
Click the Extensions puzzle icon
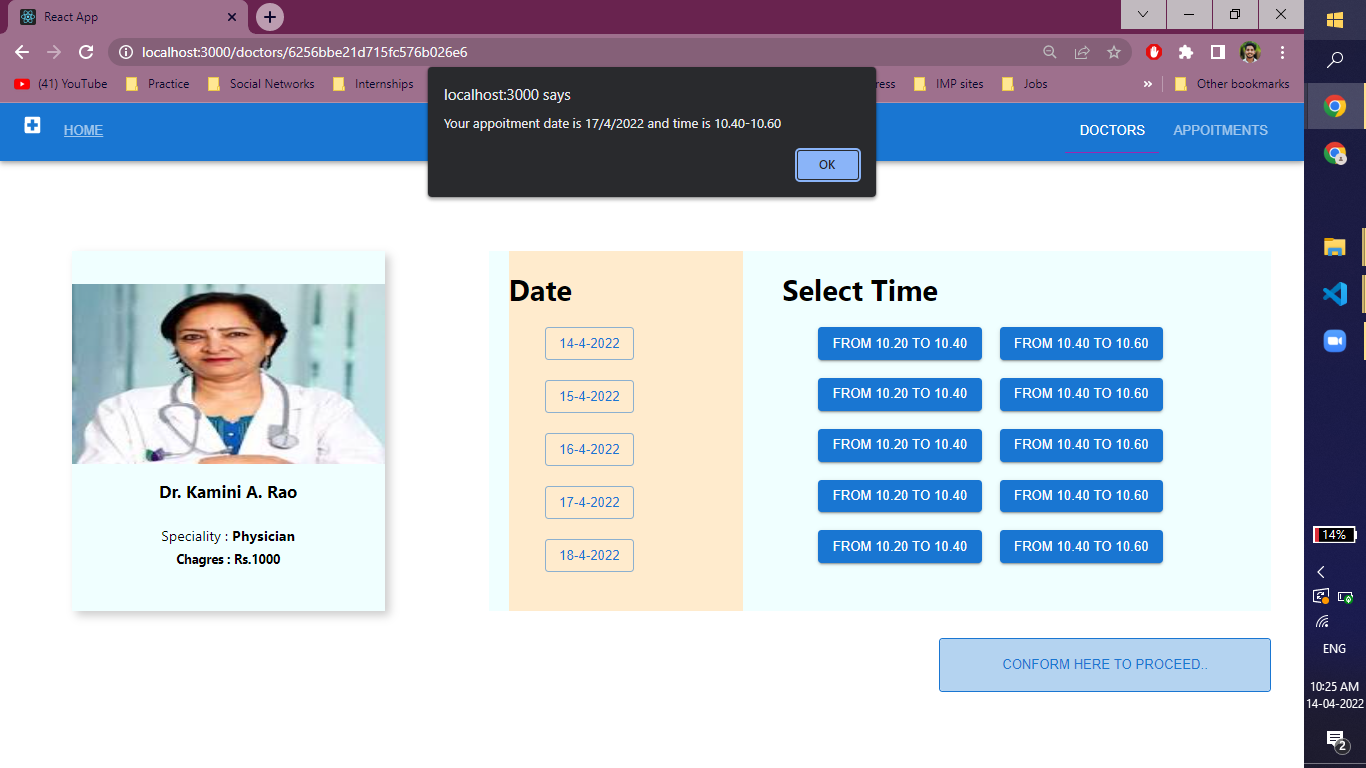(x=1186, y=50)
